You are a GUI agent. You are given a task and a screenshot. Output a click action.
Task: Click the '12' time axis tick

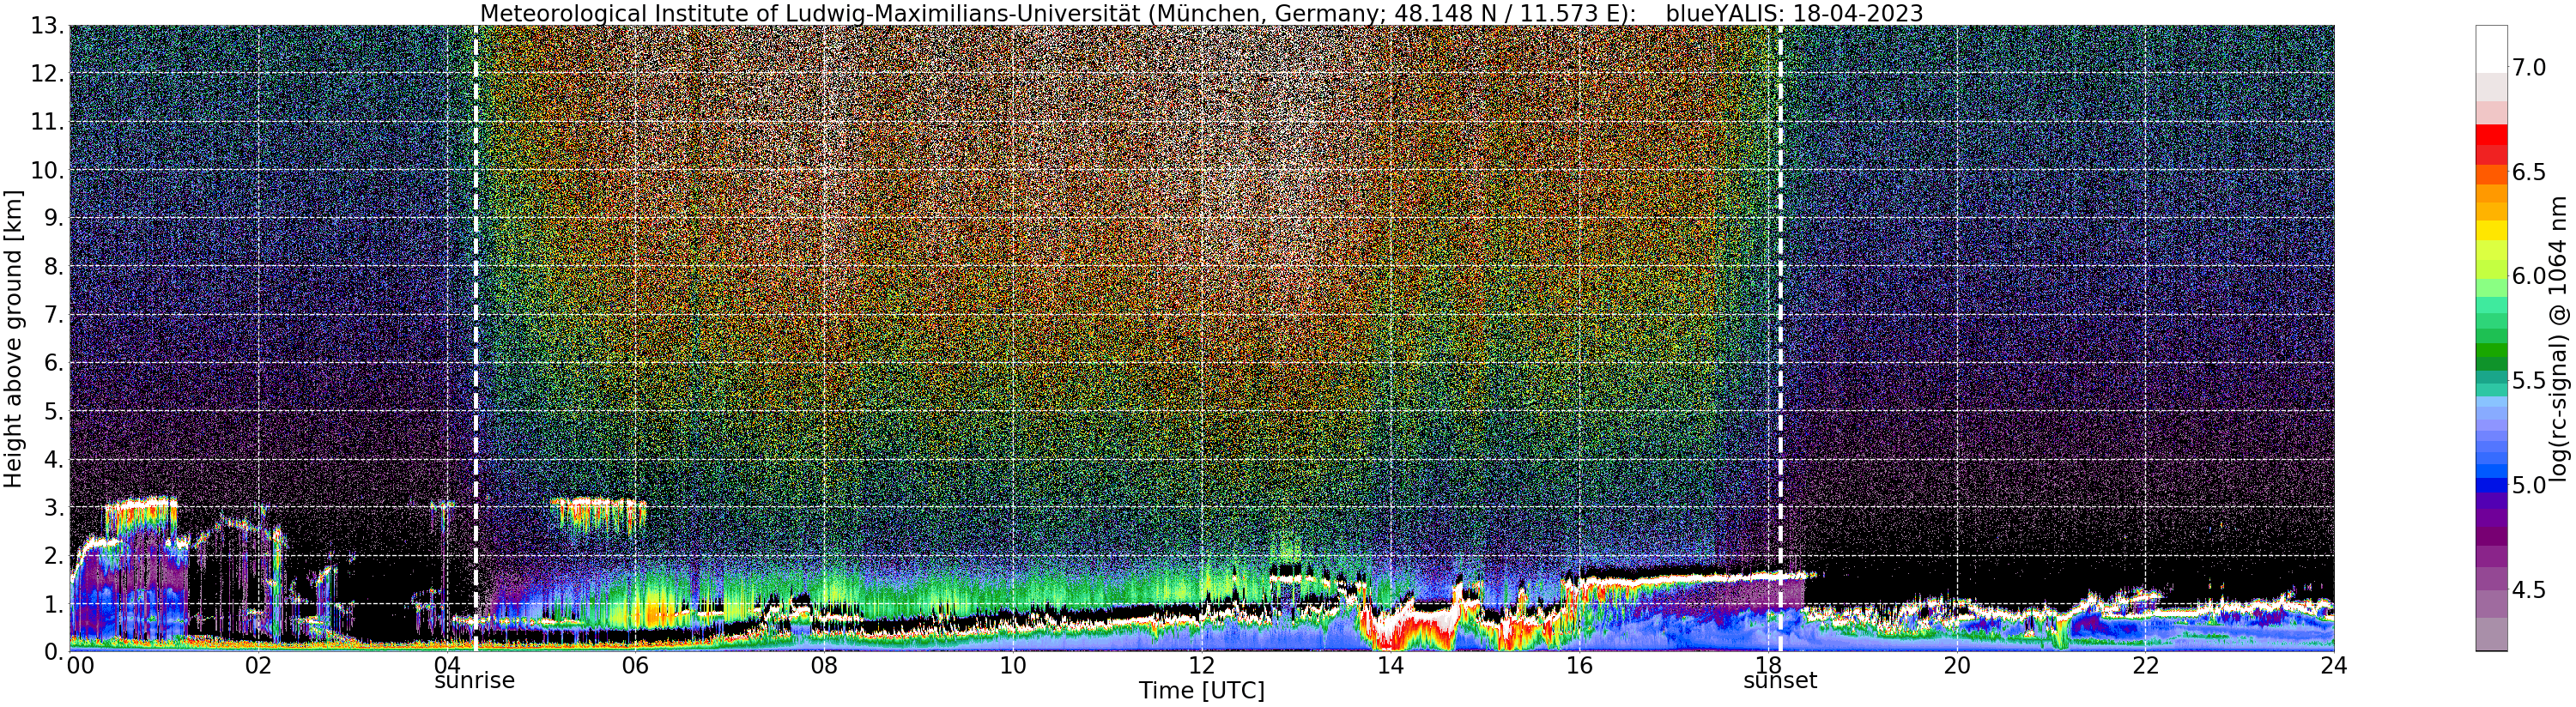[x=1201, y=665]
